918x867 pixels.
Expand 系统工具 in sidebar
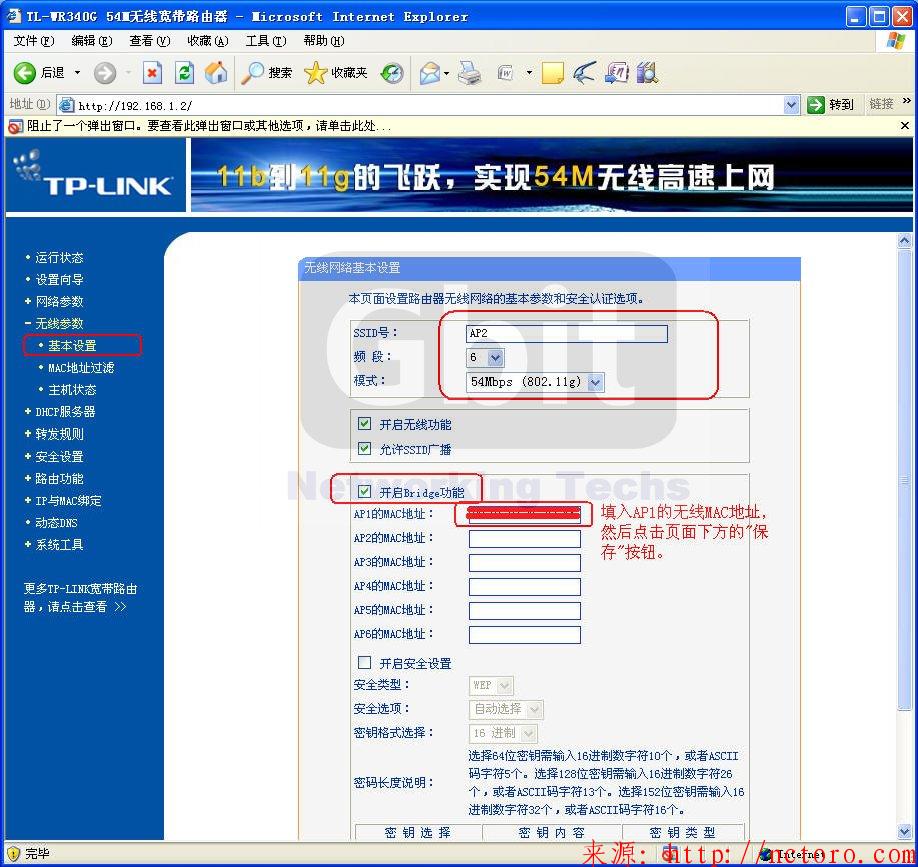click(x=59, y=545)
